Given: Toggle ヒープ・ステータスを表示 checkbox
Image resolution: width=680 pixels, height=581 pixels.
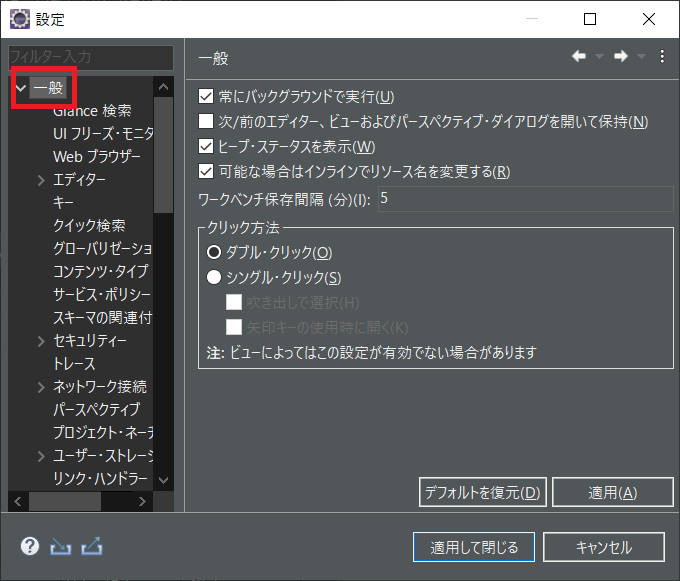Looking at the screenshot, I should tap(206, 147).
